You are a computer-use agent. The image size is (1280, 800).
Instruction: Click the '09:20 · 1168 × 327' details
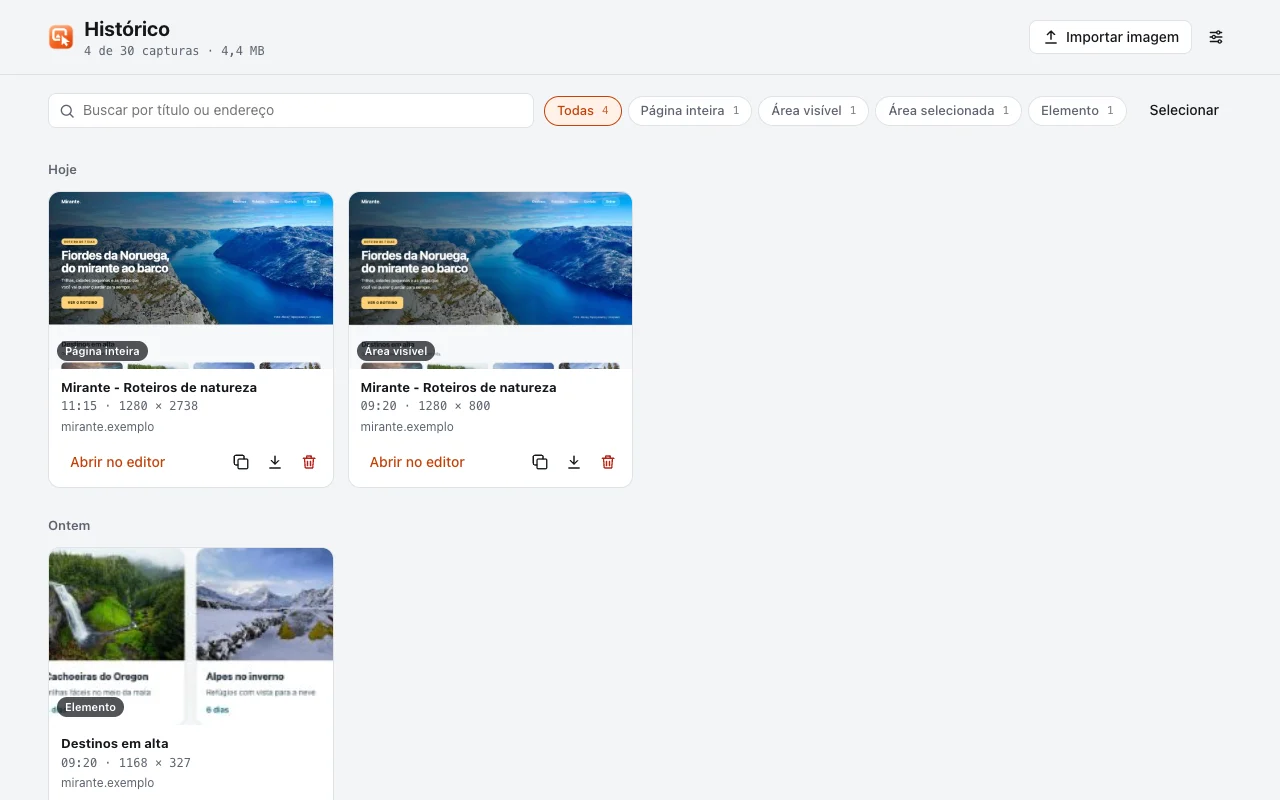(x=126, y=763)
